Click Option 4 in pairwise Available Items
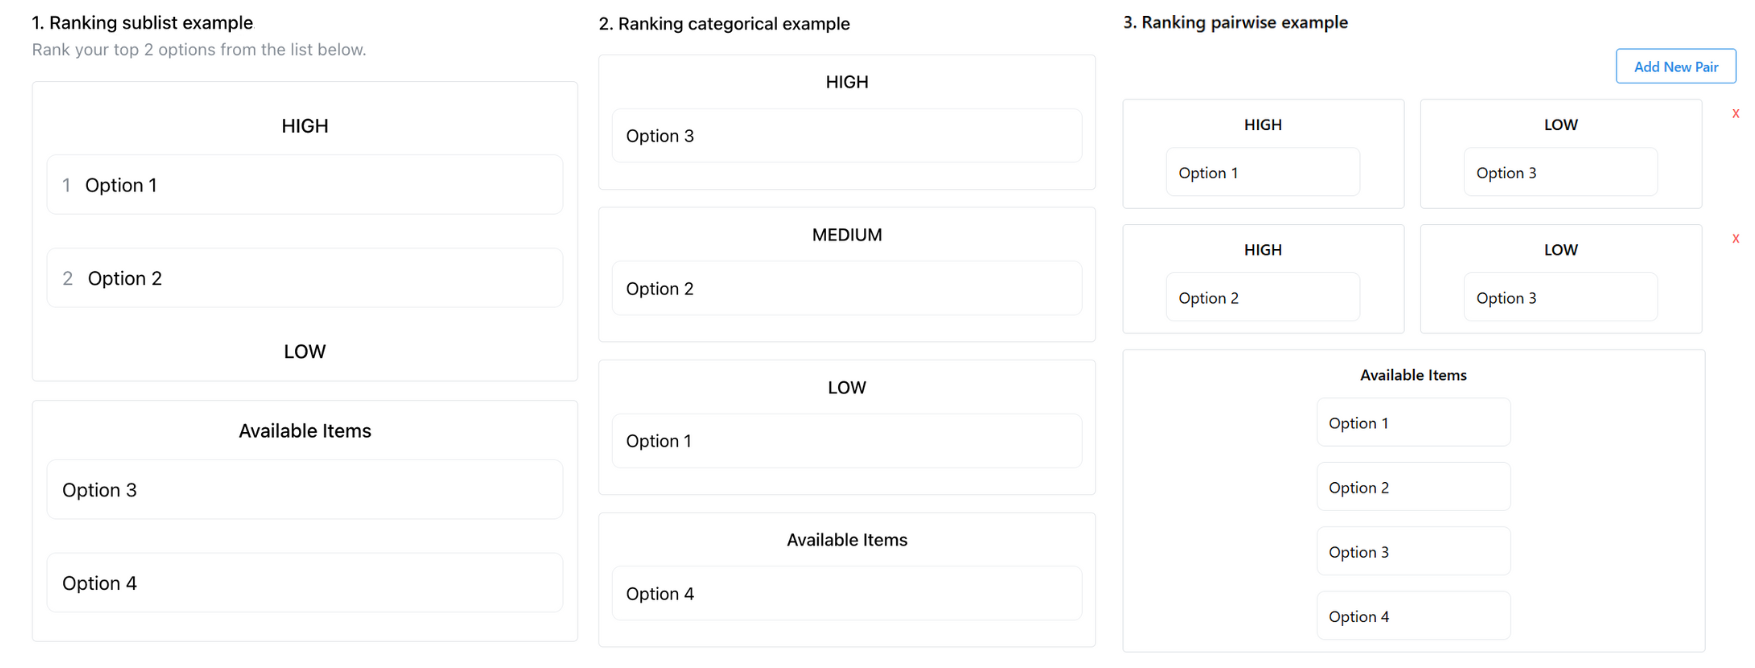This screenshot has width=1755, height=668. [x=1413, y=616]
